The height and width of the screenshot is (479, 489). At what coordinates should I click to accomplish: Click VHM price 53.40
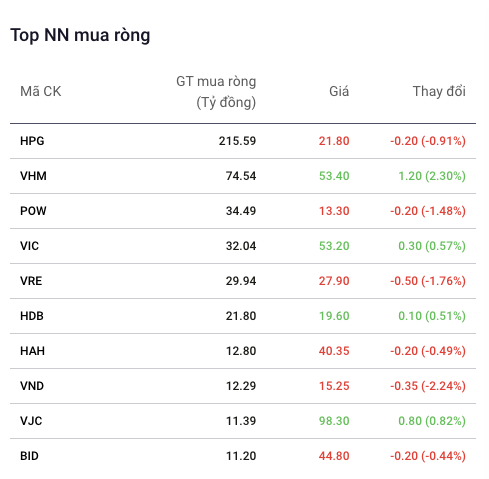[334, 176]
